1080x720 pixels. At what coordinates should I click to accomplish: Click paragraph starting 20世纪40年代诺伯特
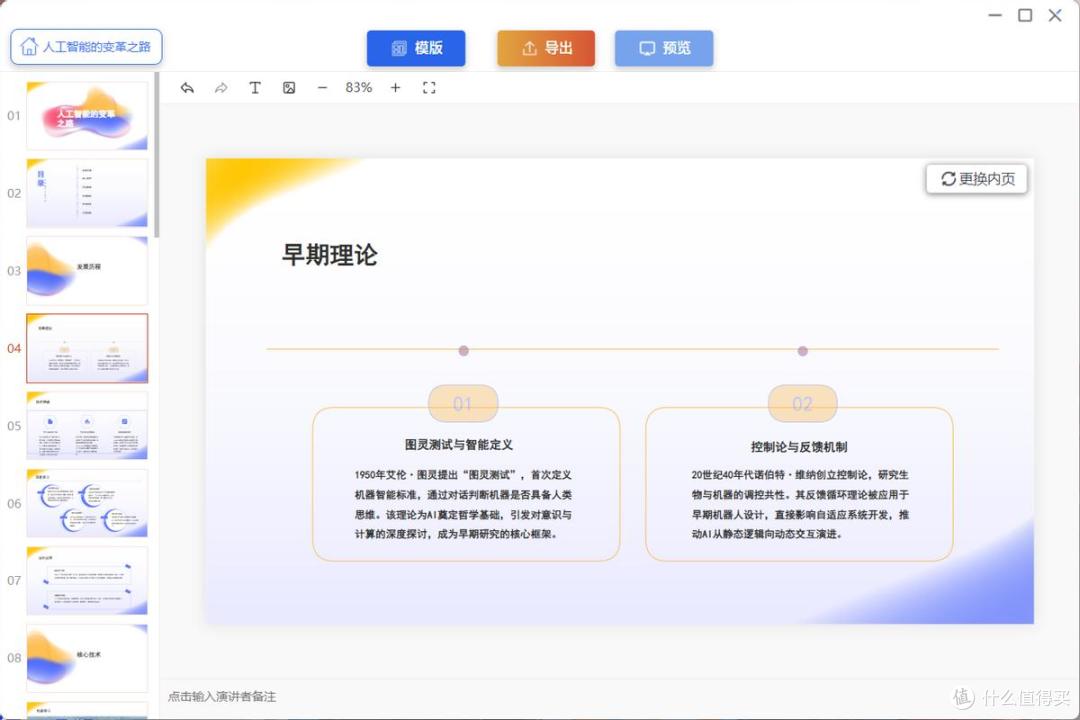(800, 504)
